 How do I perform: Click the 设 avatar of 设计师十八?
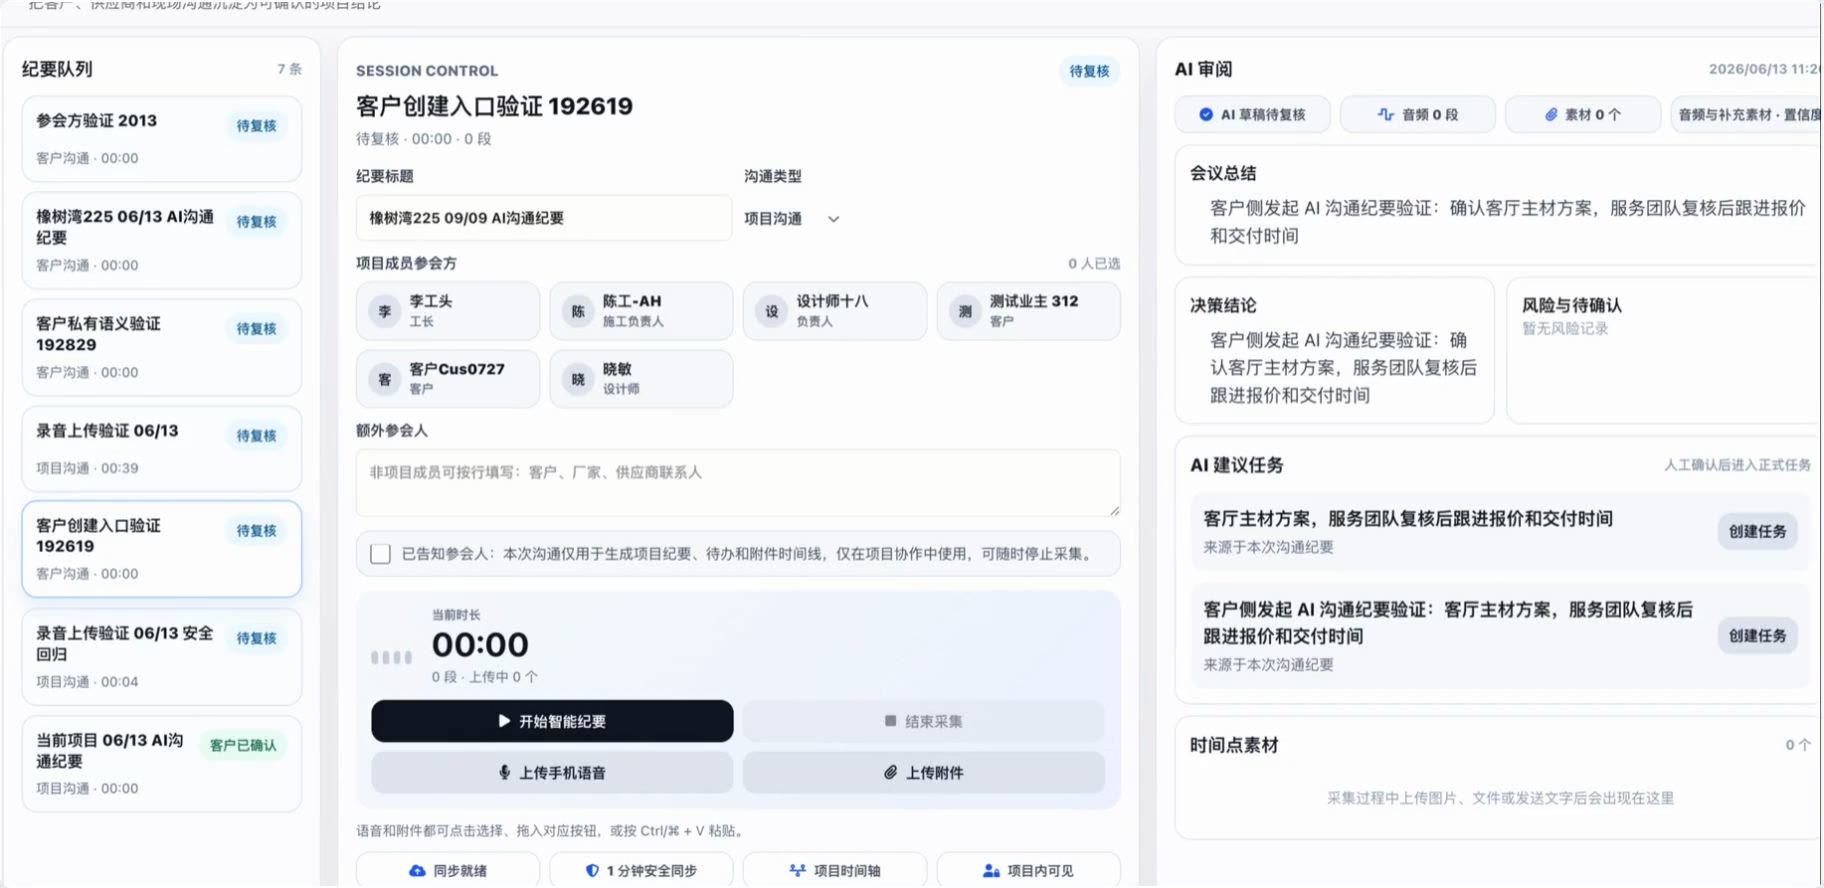[x=772, y=311]
